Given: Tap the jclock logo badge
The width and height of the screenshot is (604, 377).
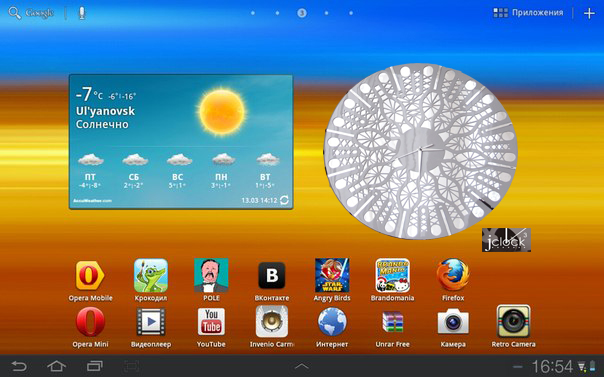Looking at the screenshot, I should [x=506, y=240].
